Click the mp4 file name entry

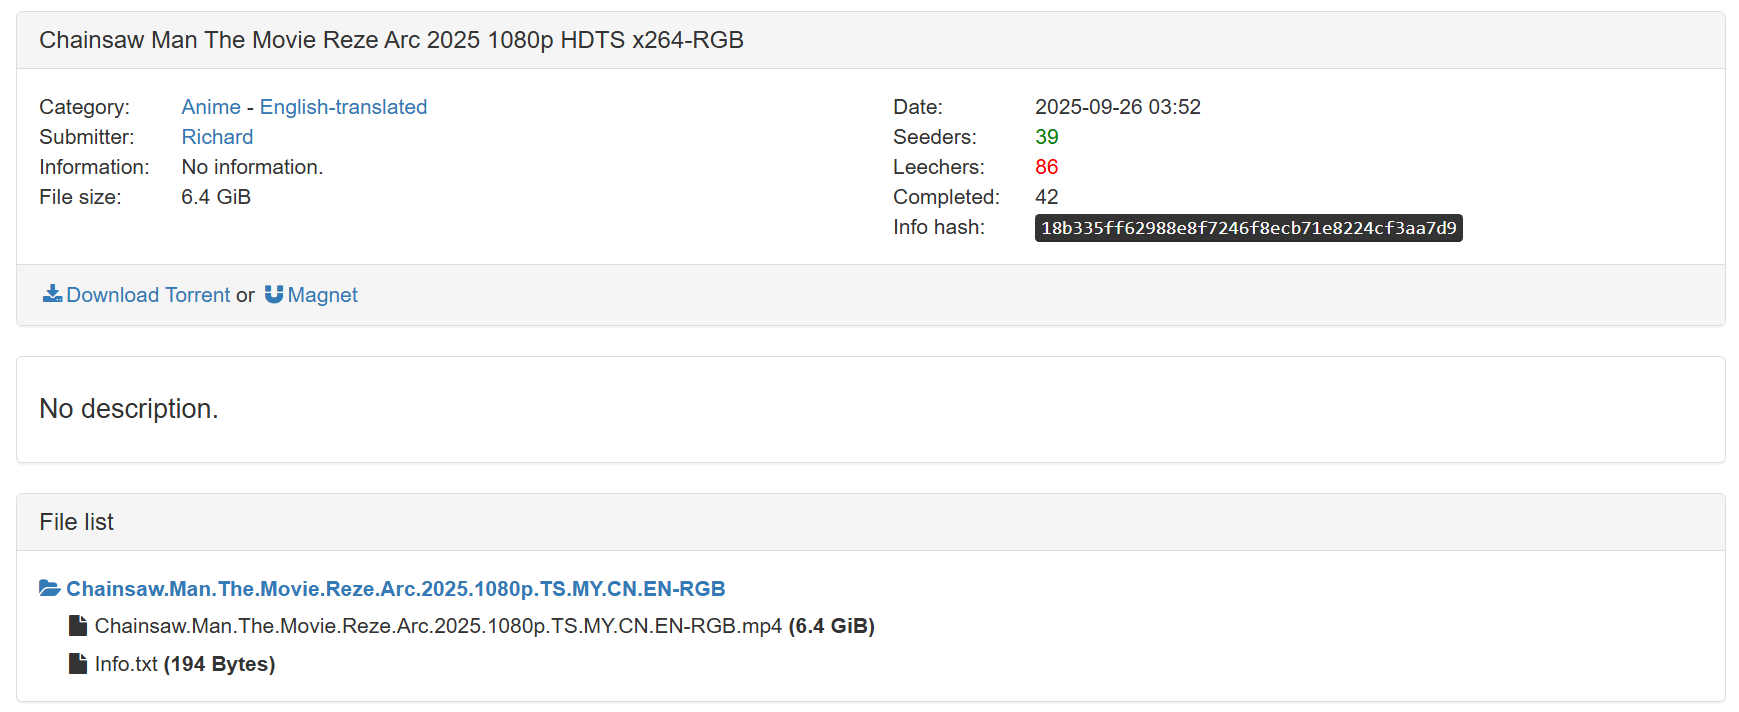438,626
